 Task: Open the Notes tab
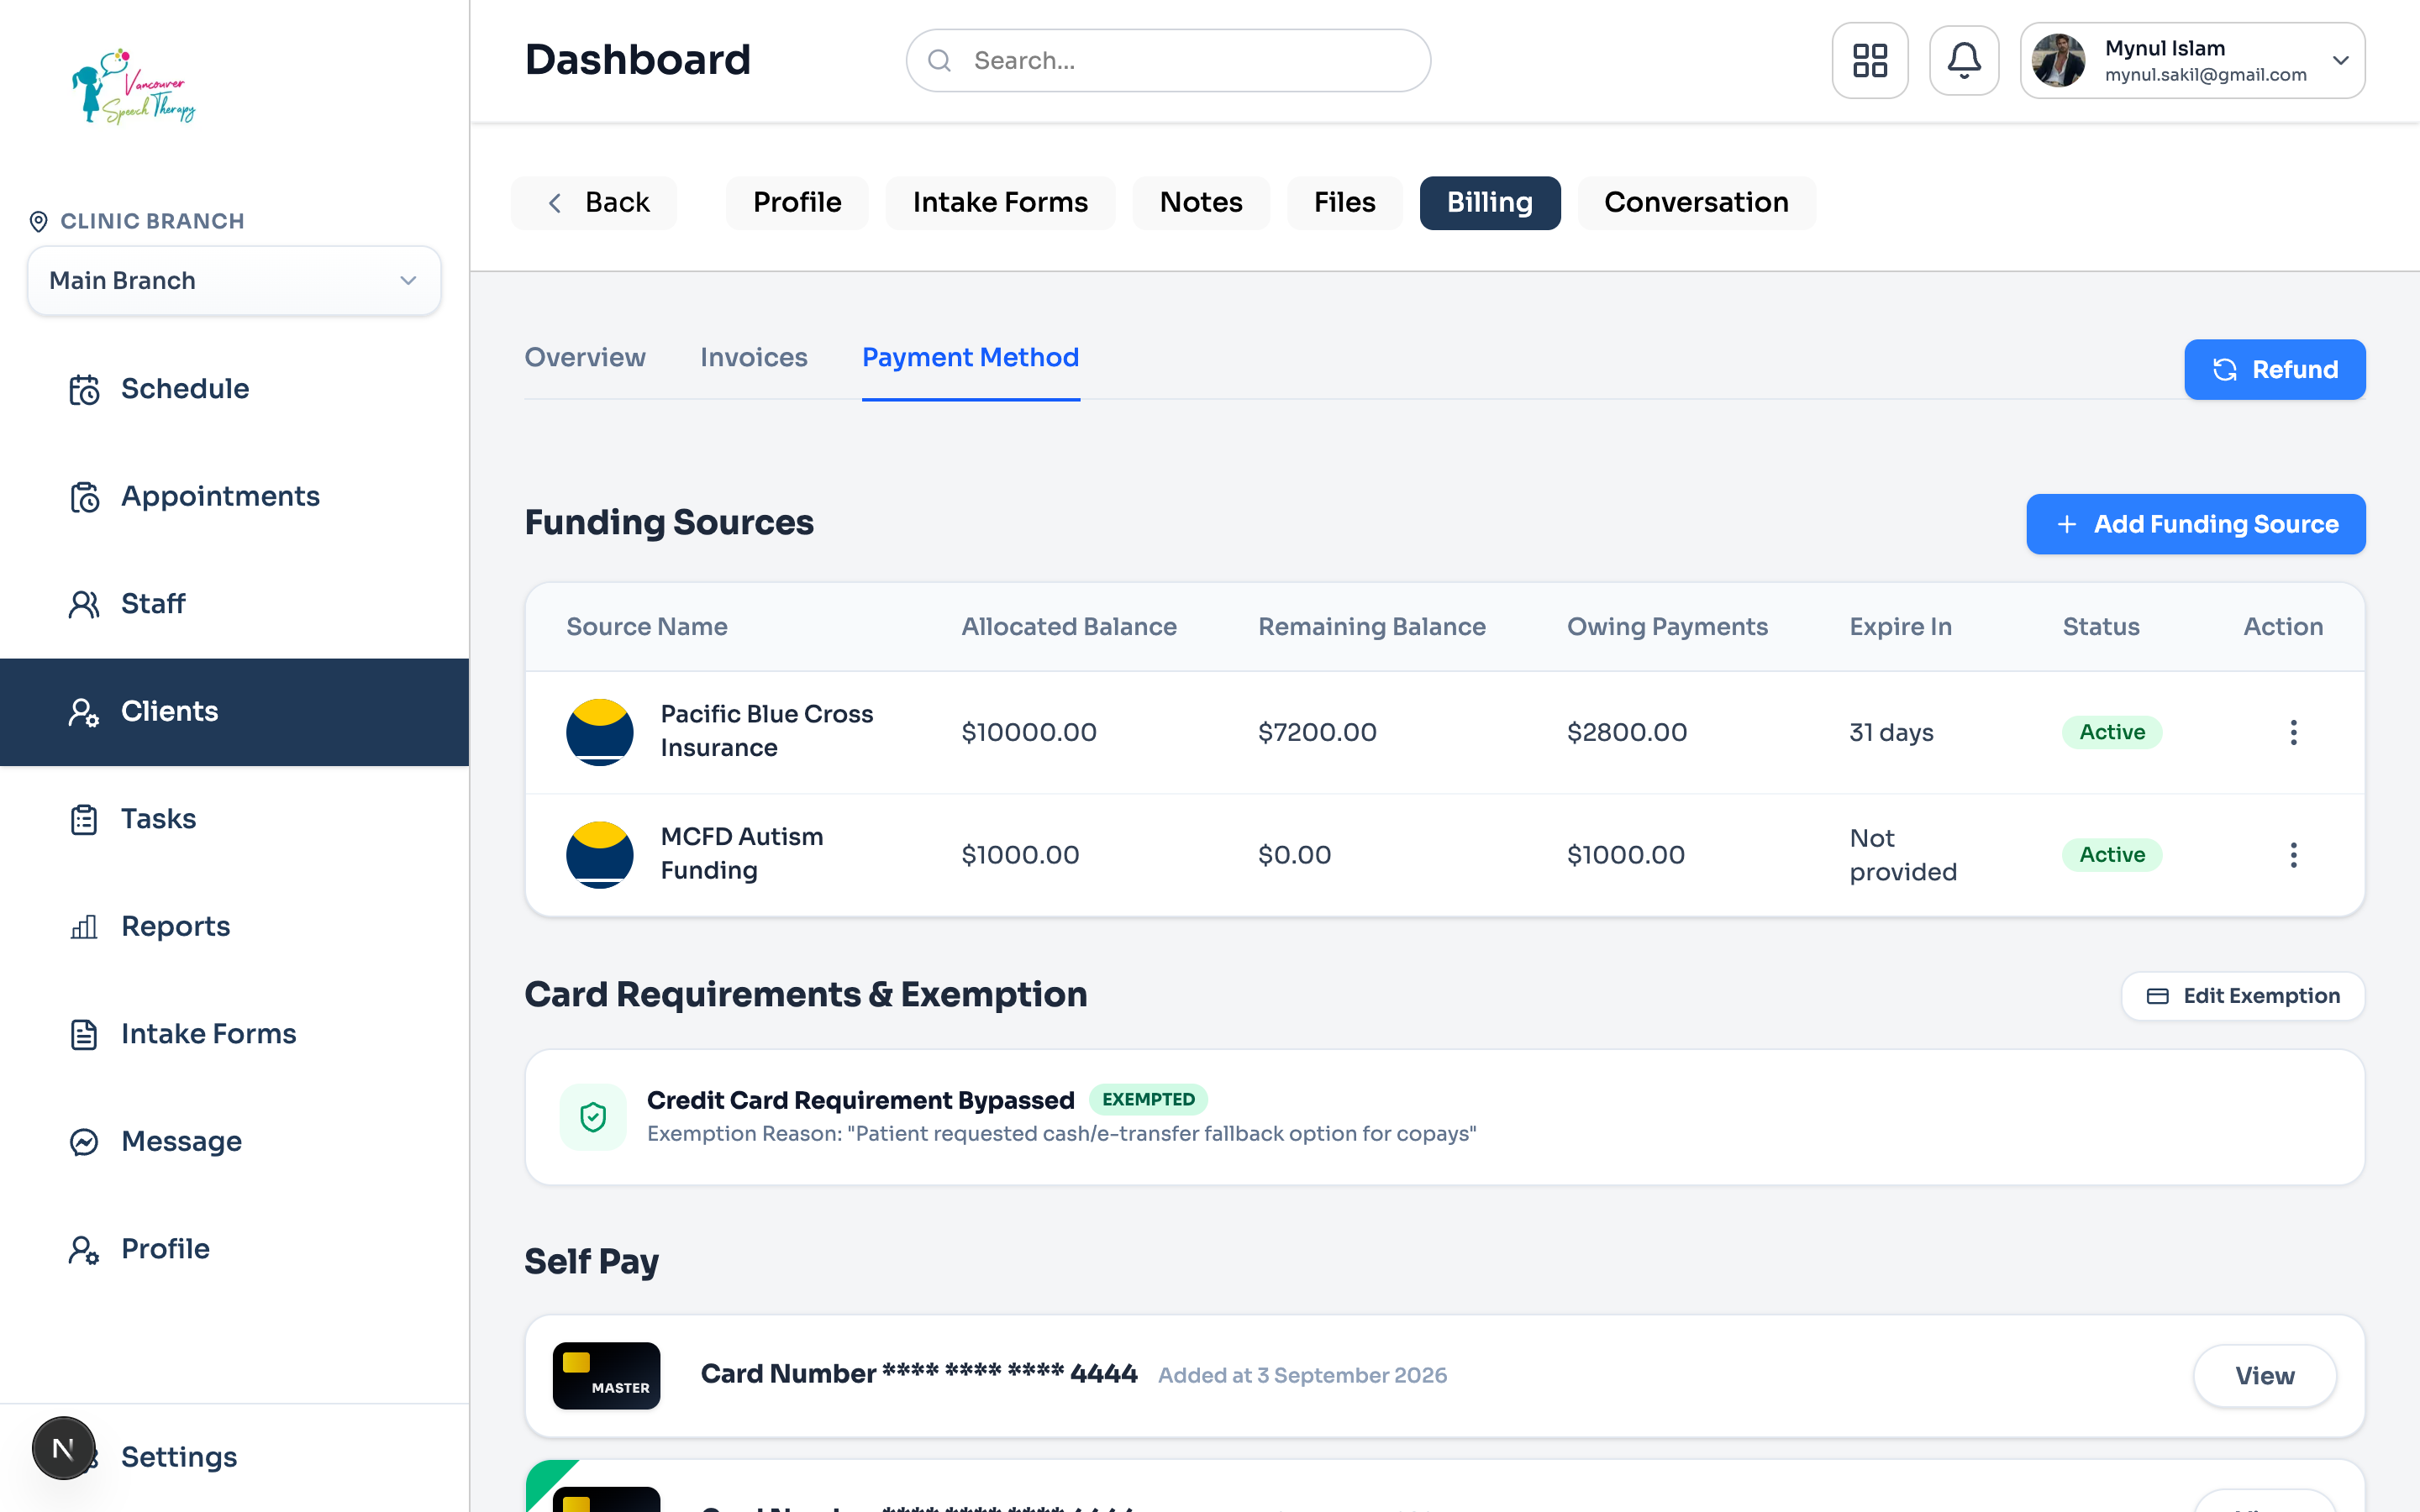1201,203
